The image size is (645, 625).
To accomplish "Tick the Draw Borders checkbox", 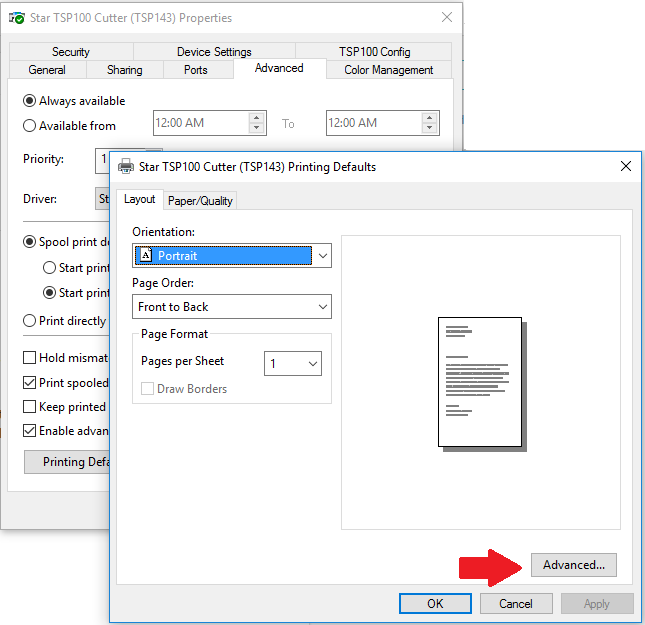I will pos(147,388).
